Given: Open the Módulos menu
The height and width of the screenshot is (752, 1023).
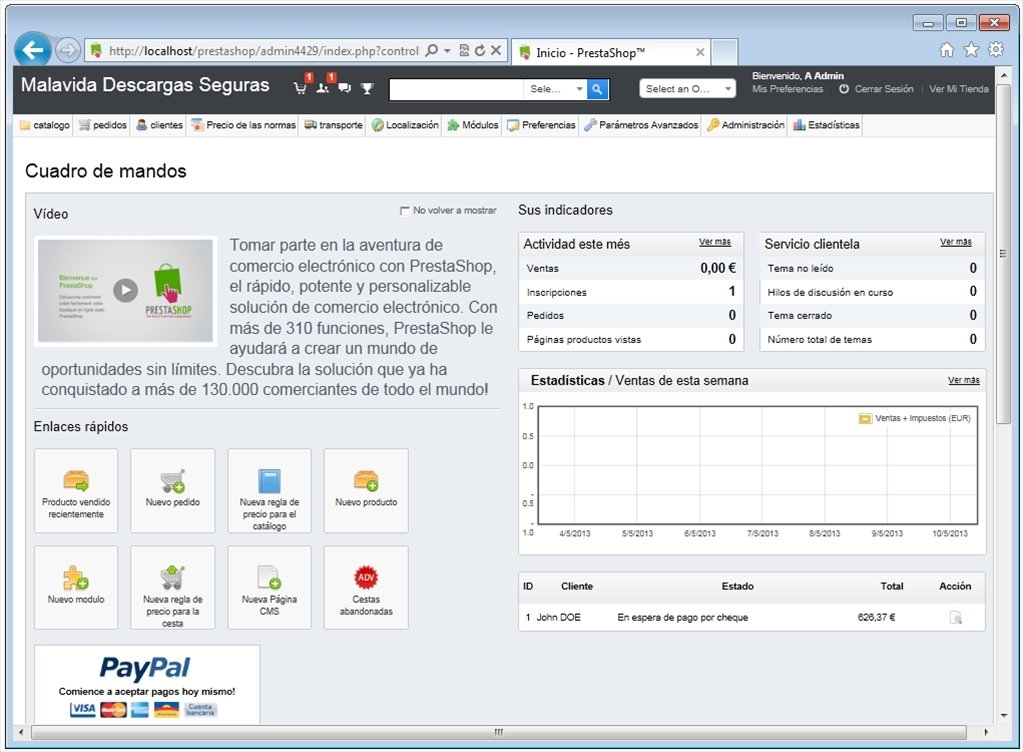Looking at the screenshot, I should point(473,125).
